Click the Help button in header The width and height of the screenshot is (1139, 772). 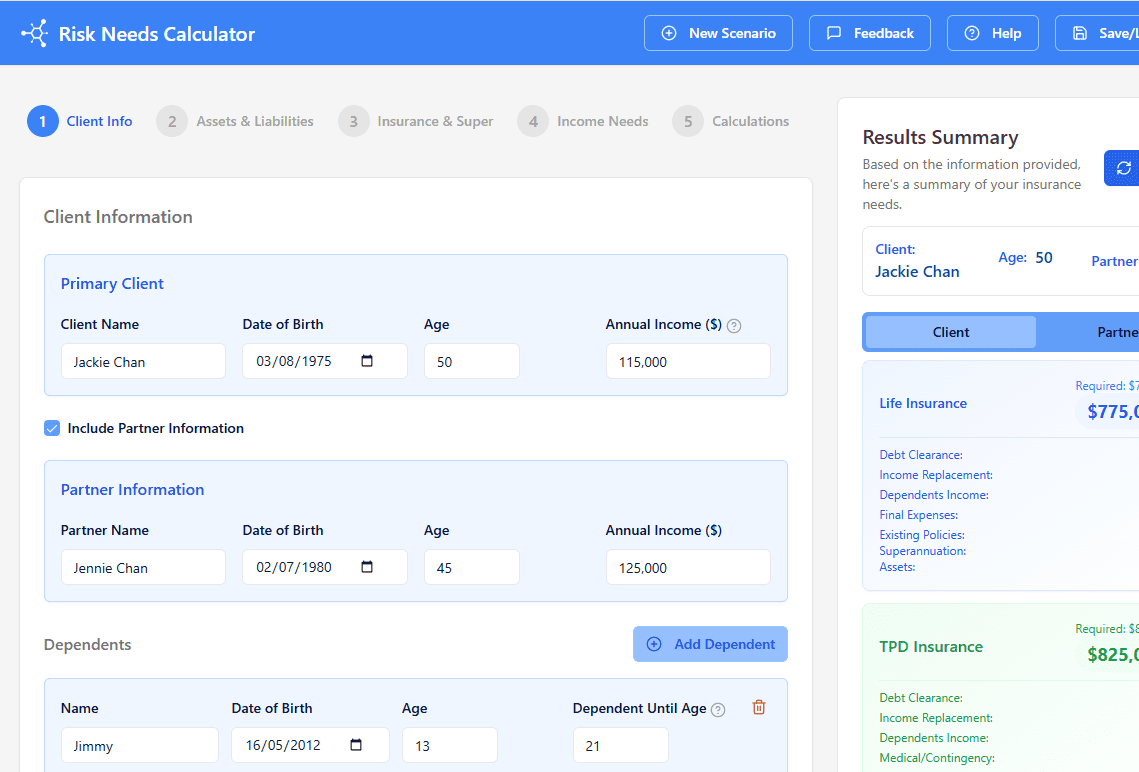(992, 33)
